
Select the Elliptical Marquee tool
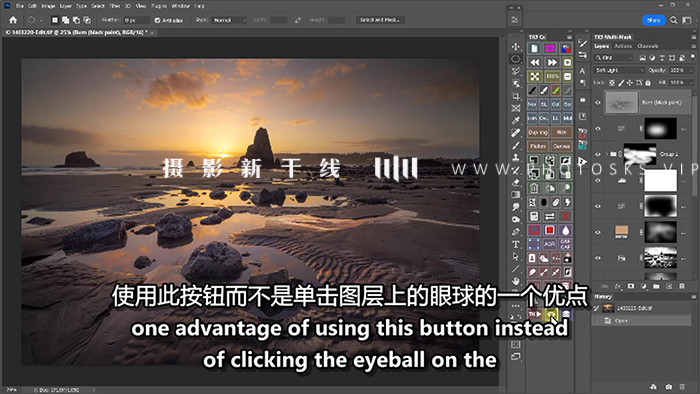(x=516, y=59)
